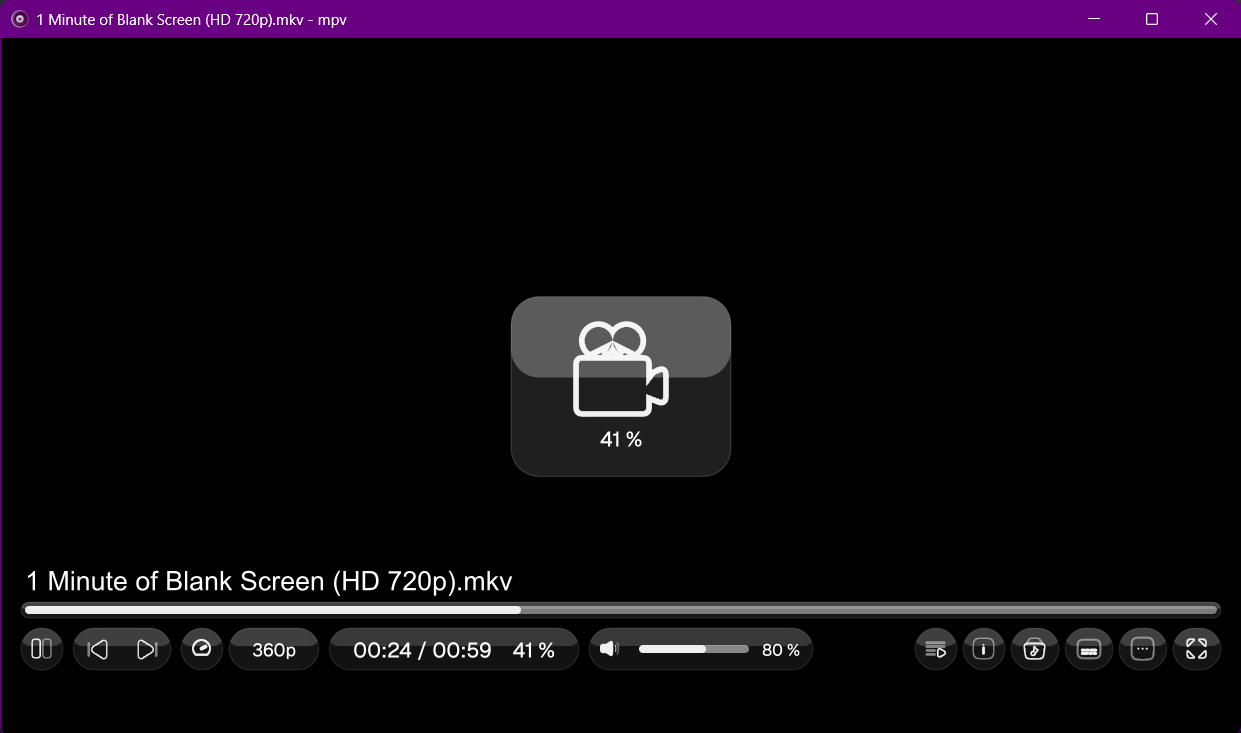Skip to the next track
The width and height of the screenshot is (1241, 733).
coord(147,649)
